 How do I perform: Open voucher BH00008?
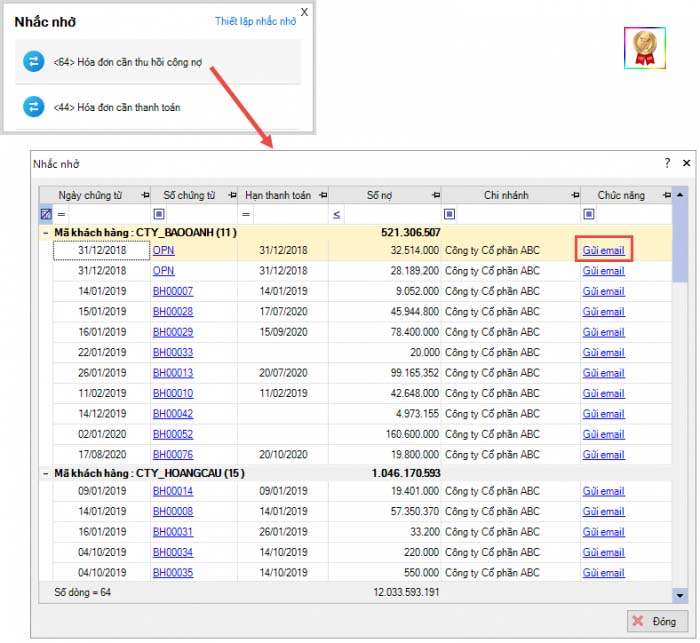tap(173, 512)
